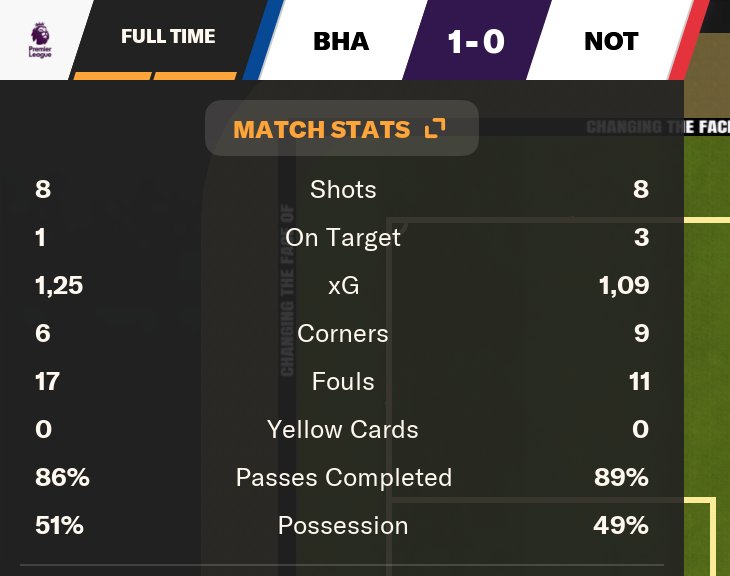Click the Passes Completed stat label
The width and height of the screenshot is (730, 576).
pos(343,477)
